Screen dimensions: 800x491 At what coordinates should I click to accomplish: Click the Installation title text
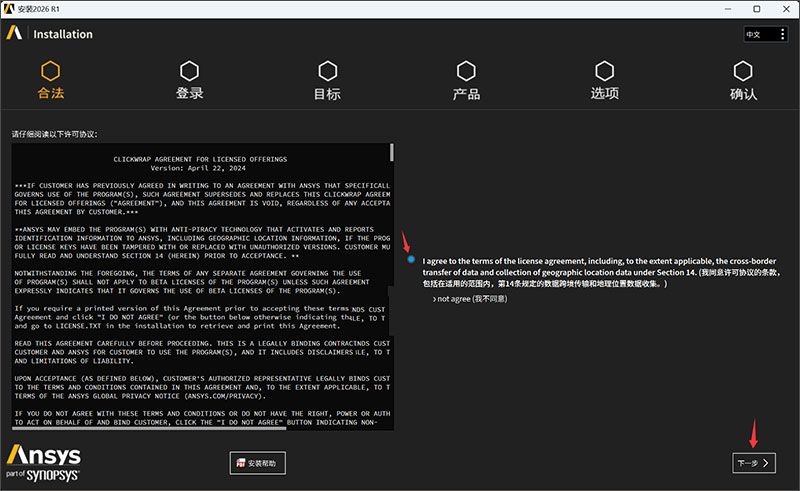click(63, 34)
